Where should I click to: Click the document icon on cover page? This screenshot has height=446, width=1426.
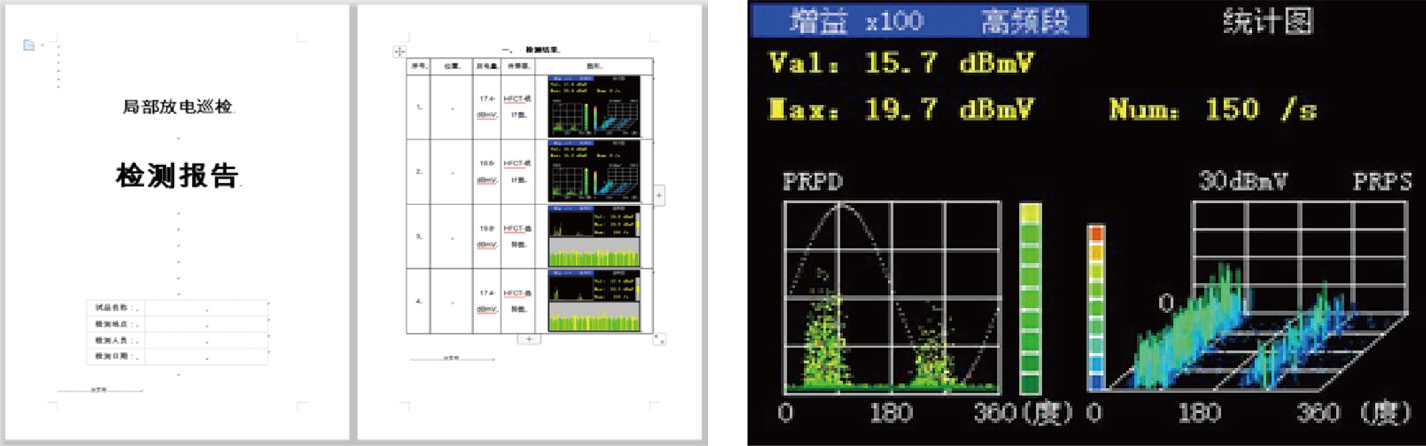29,45
